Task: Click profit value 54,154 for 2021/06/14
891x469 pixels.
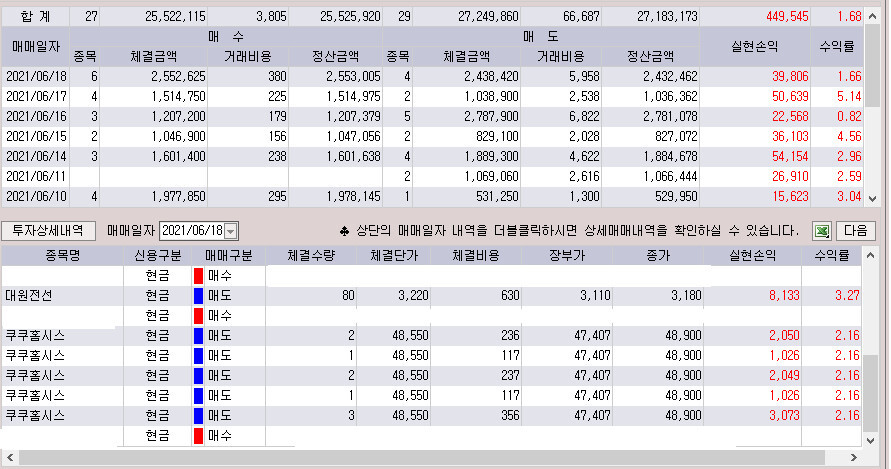Action: pos(790,156)
